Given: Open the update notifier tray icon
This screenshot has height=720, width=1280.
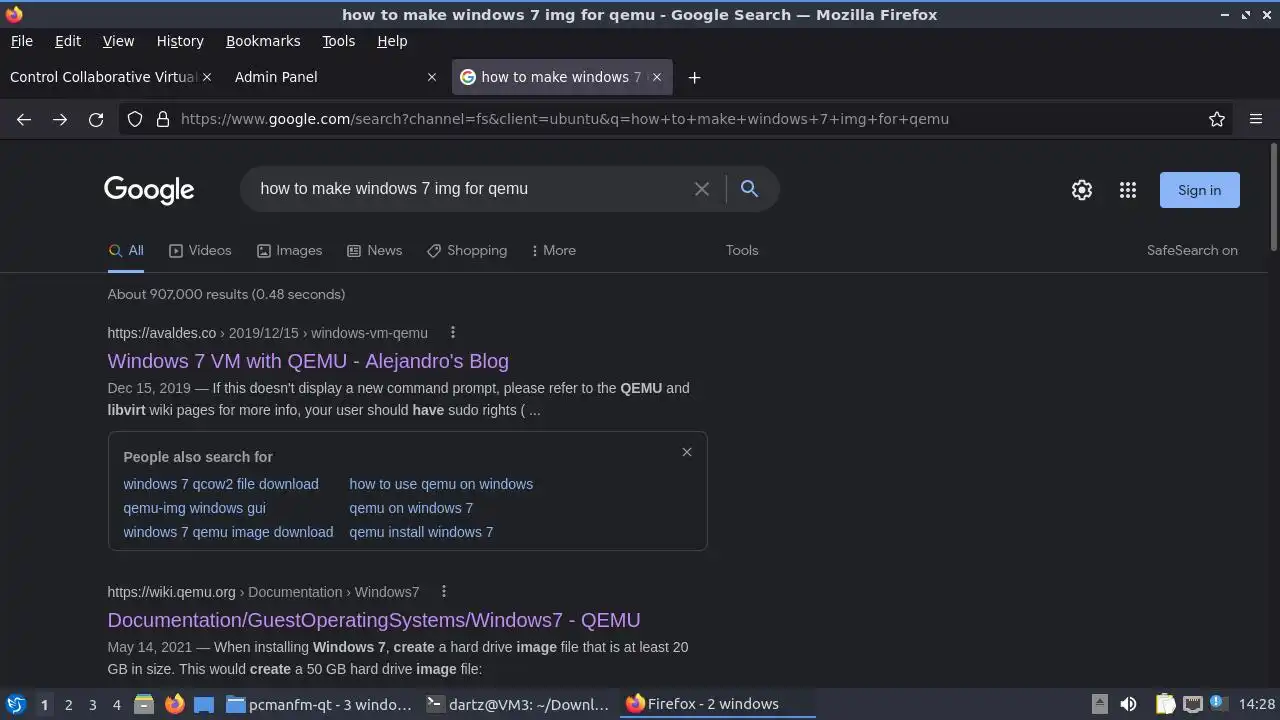Looking at the screenshot, I should [x=1217, y=703].
